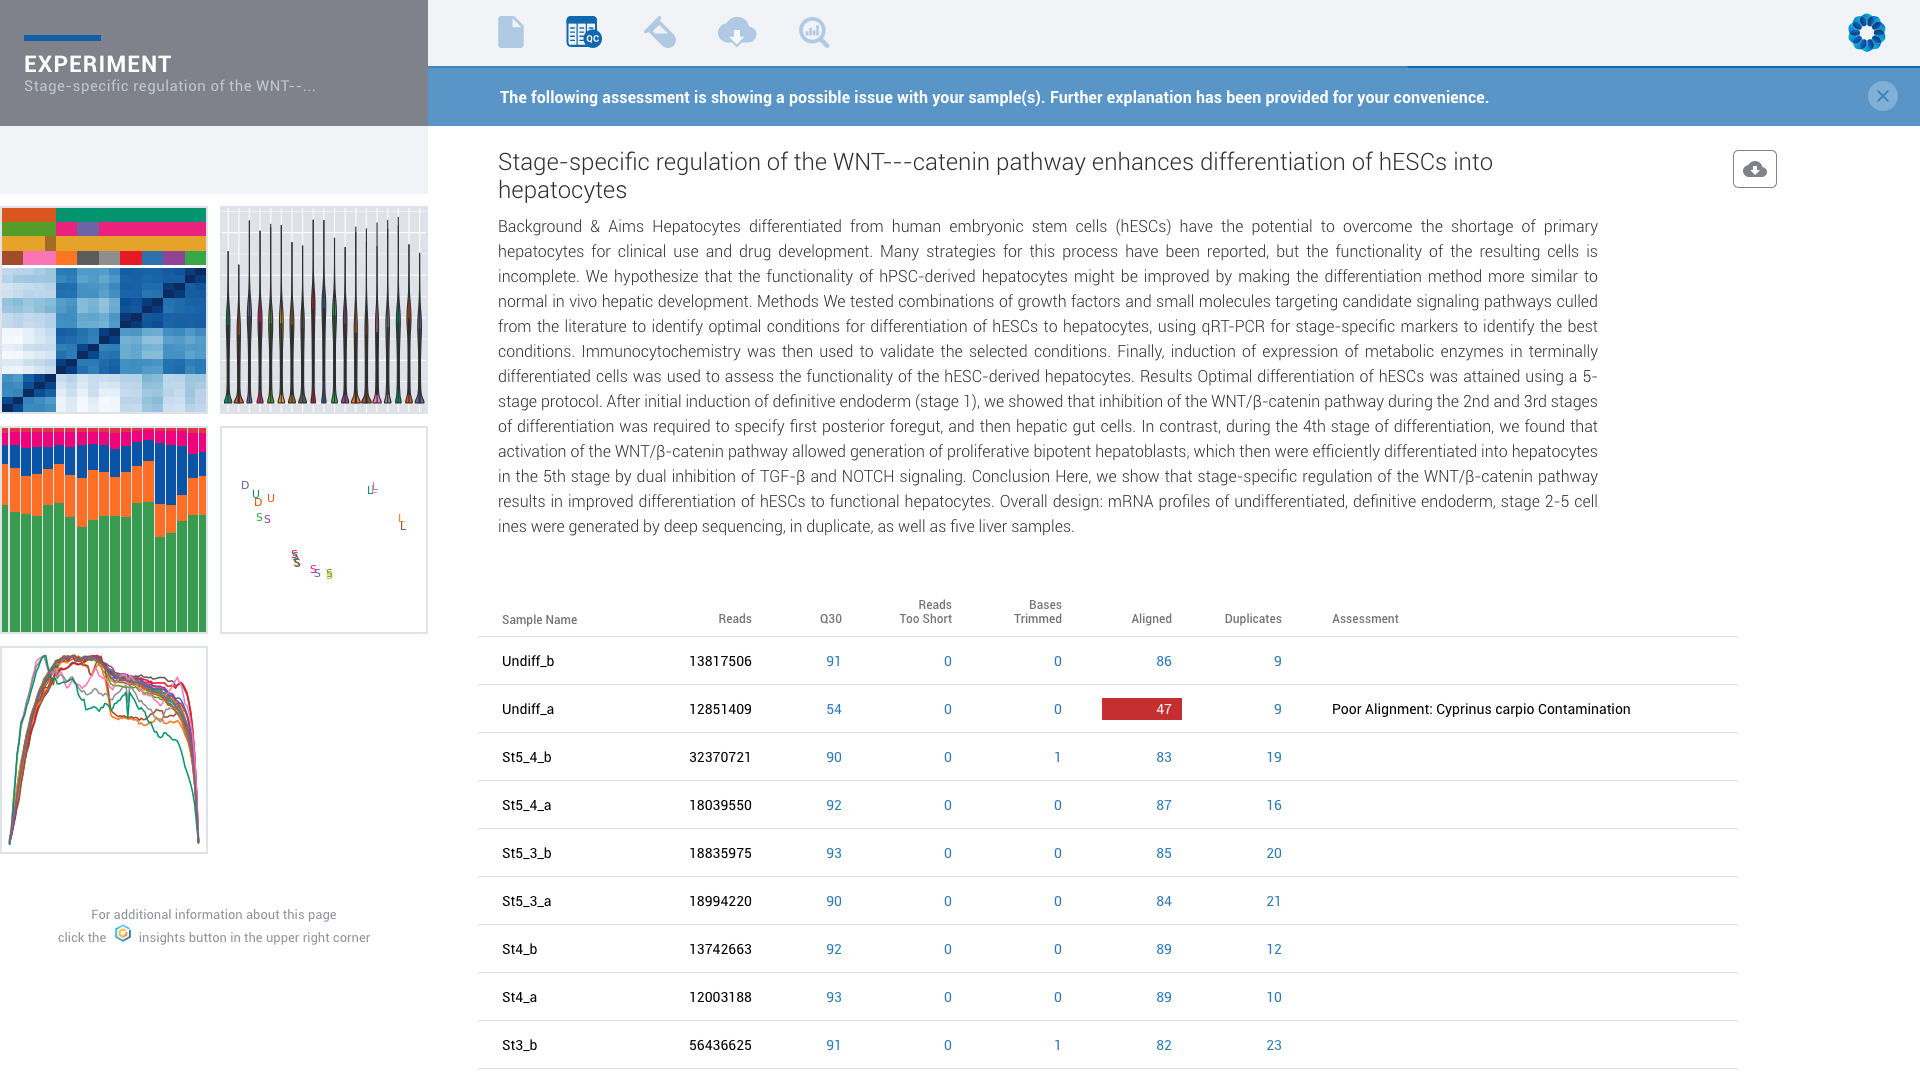1920x1080 pixels.
Task: Click Bases Trimmed value 1 for St5_4_b
Action: 1058,757
